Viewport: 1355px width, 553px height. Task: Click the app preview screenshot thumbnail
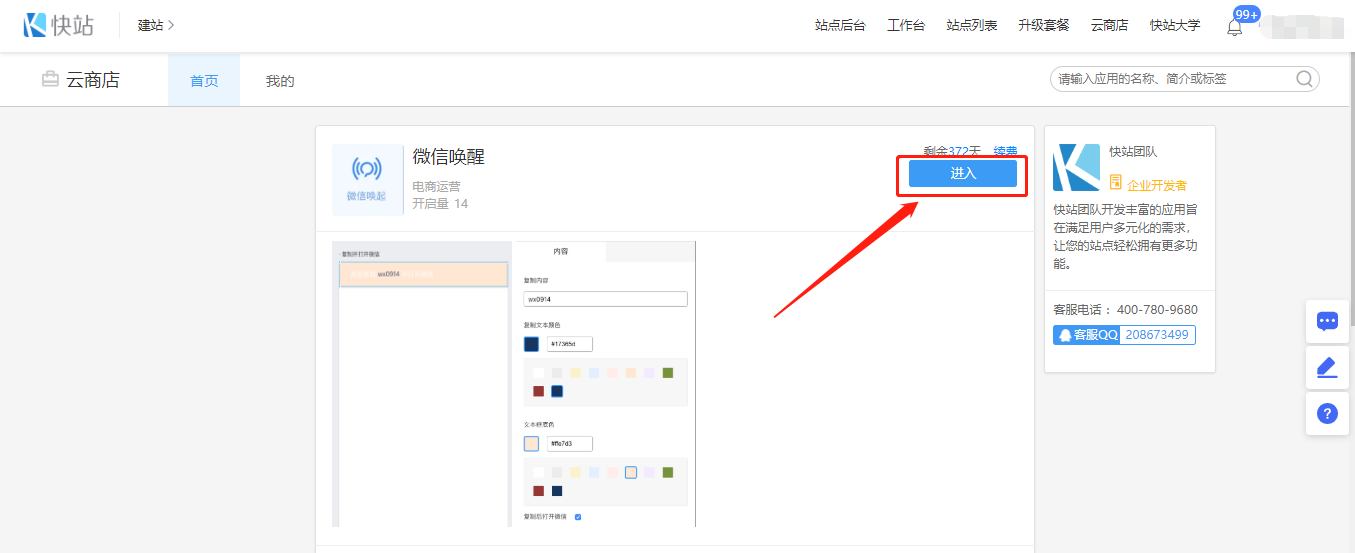[x=514, y=384]
